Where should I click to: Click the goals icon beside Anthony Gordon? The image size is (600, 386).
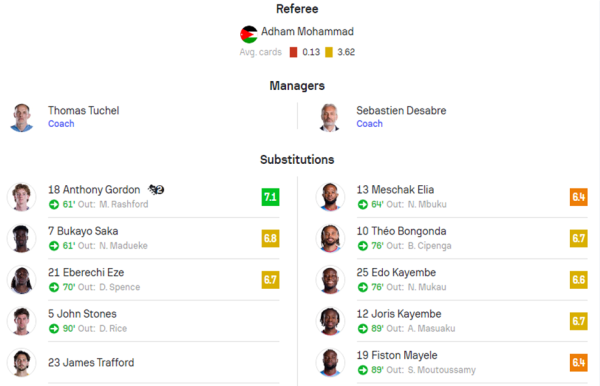(x=156, y=189)
